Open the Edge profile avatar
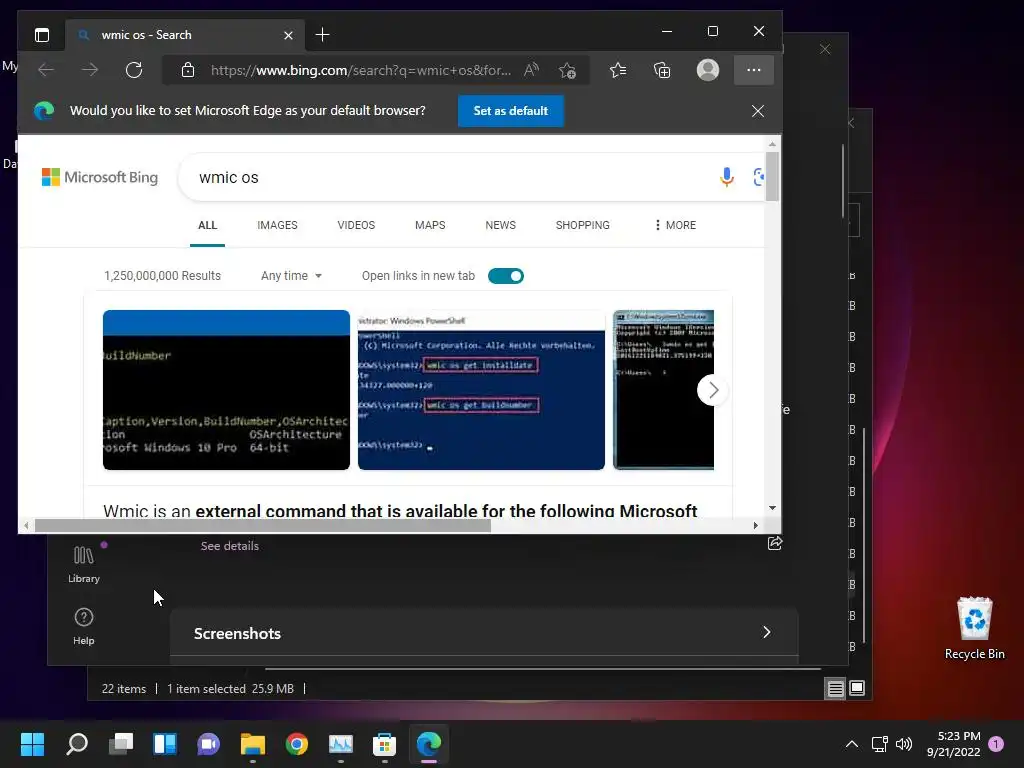The image size is (1024, 768). pyautogui.click(x=708, y=70)
